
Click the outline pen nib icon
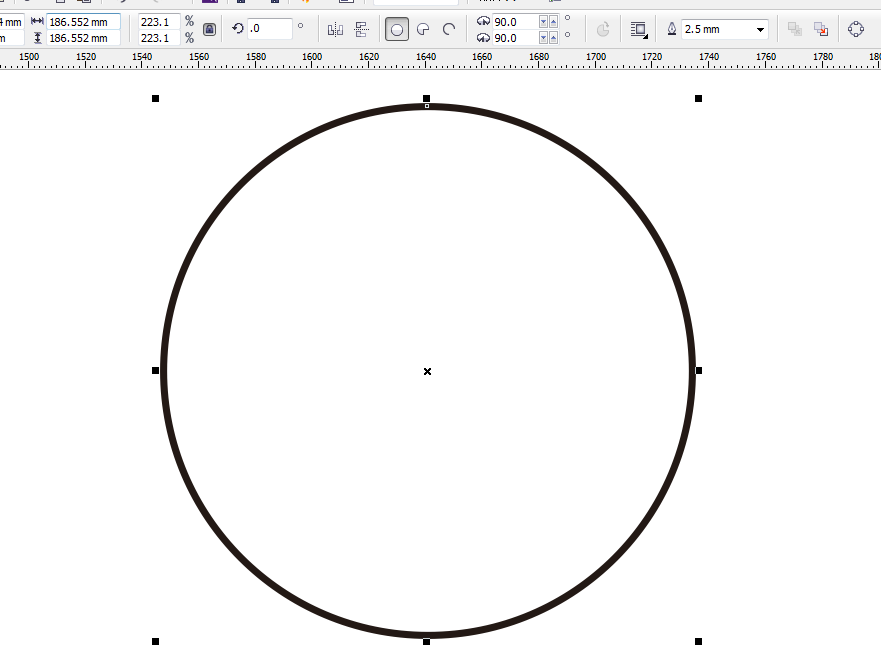[671, 29]
